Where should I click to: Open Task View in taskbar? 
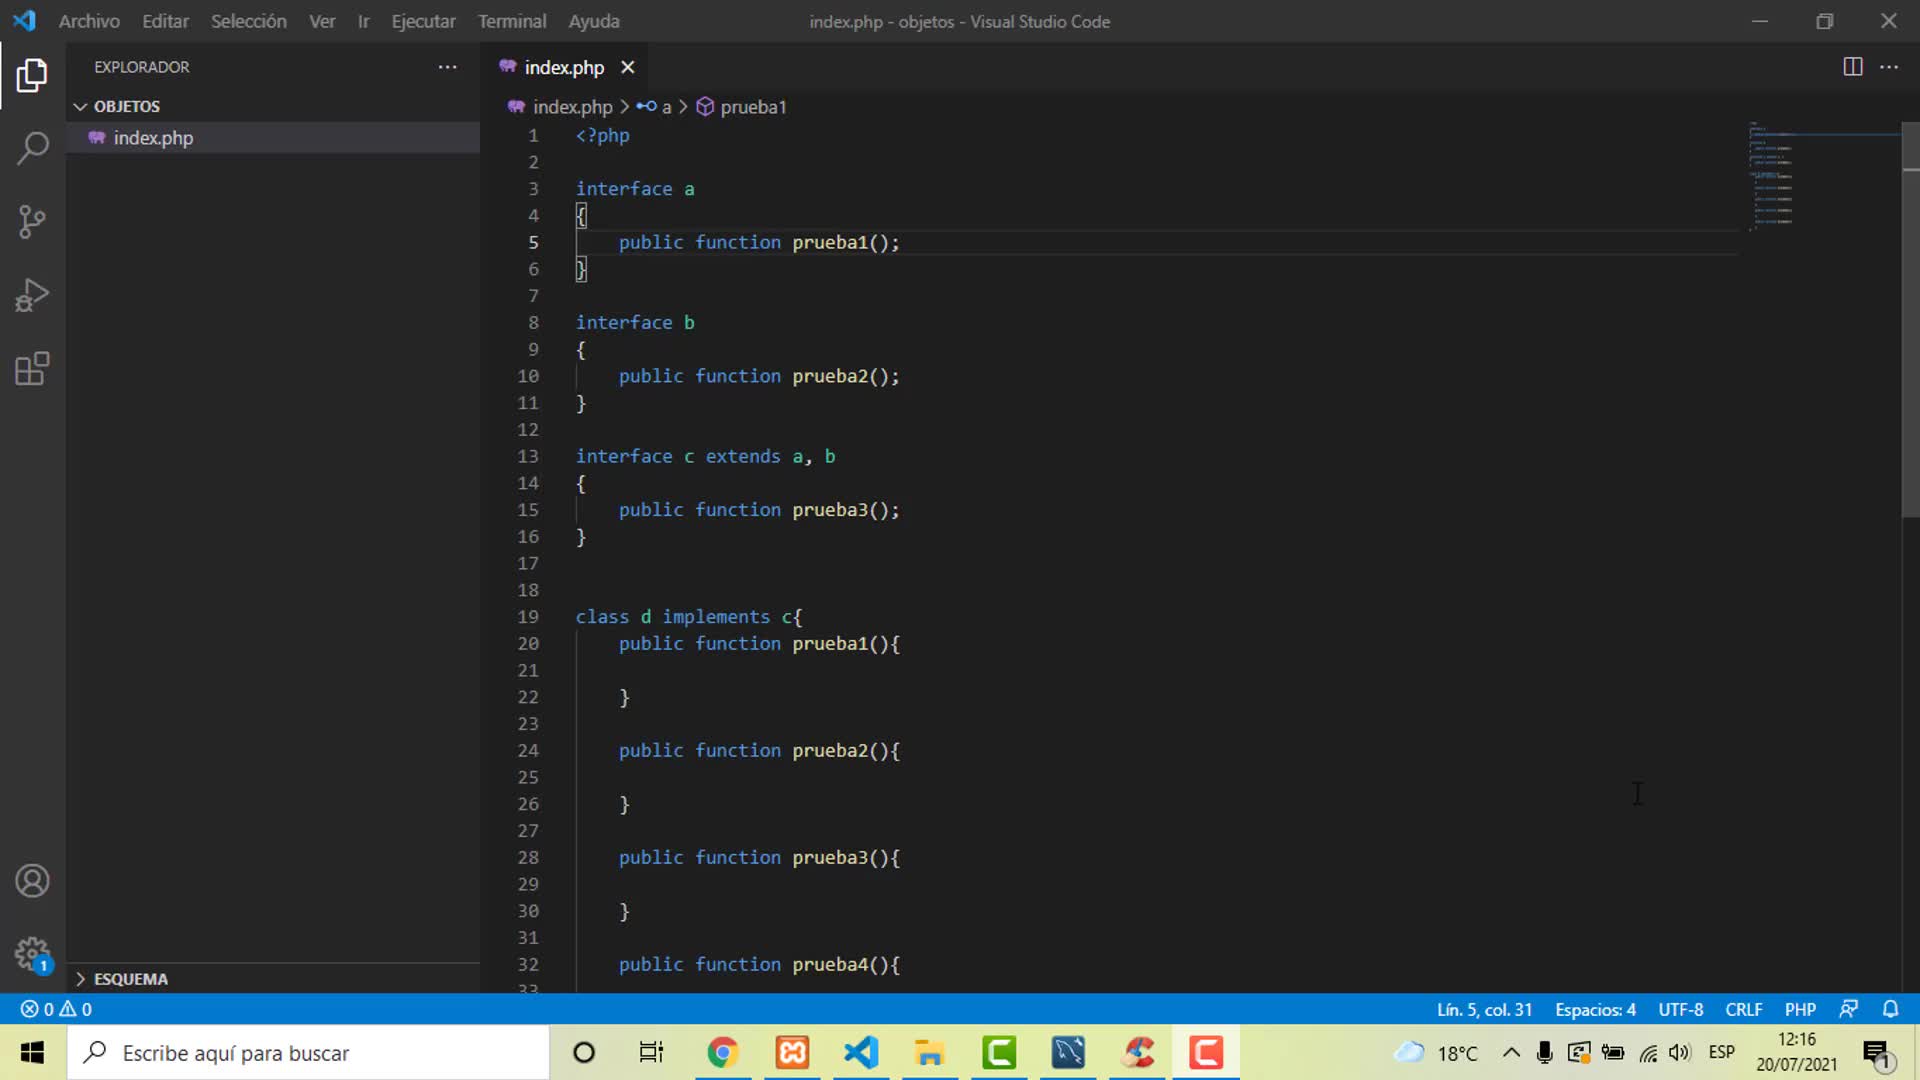[x=651, y=1052]
